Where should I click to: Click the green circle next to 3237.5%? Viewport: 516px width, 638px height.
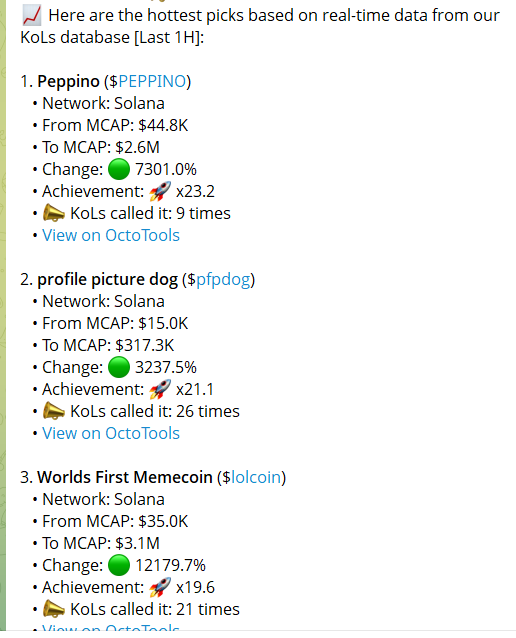119,367
